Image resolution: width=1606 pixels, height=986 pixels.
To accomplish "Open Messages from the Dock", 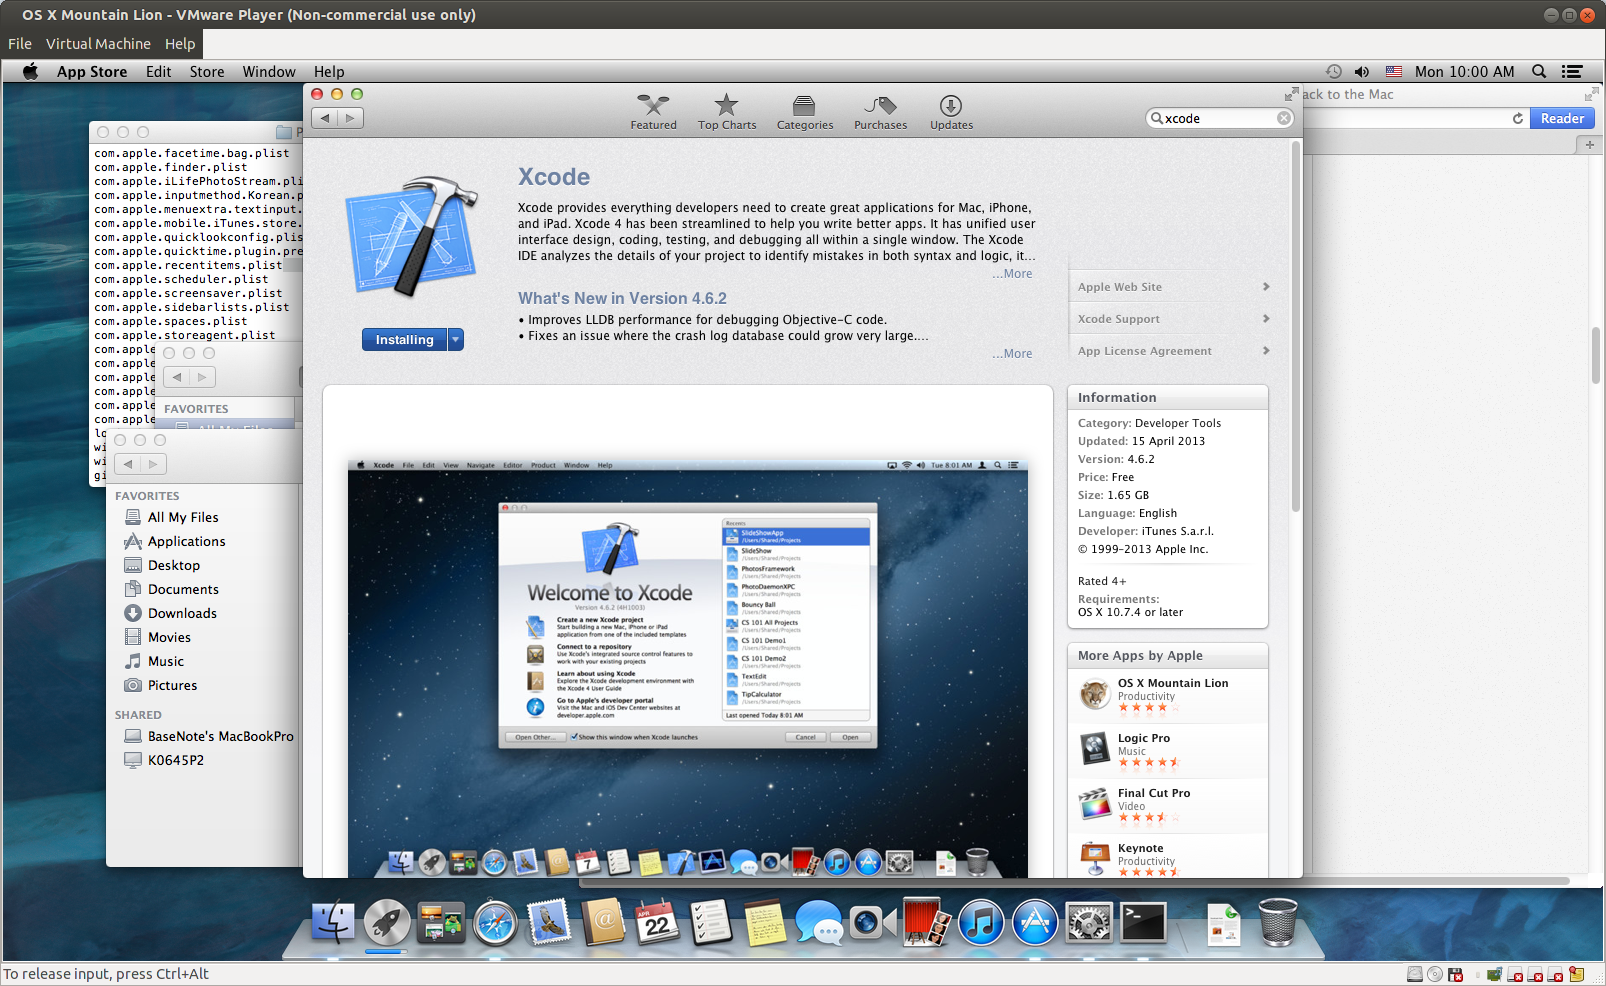I will [x=819, y=922].
